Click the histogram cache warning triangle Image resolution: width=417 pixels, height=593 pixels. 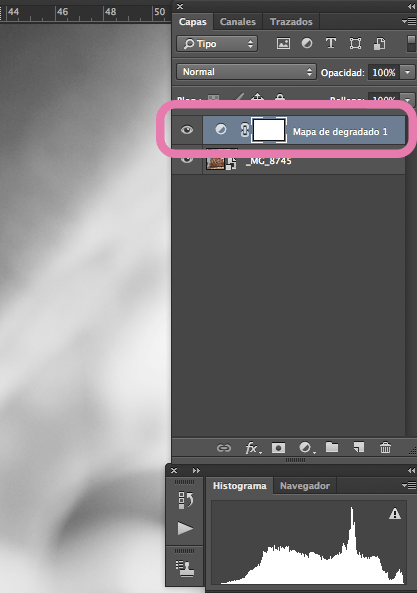click(395, 514)
